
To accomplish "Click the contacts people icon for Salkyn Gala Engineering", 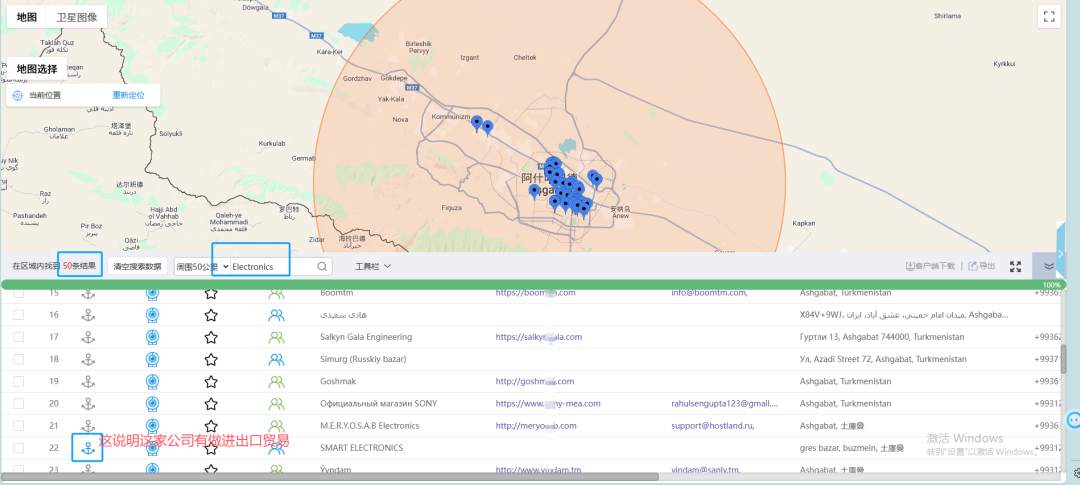I will coord(276,338).
